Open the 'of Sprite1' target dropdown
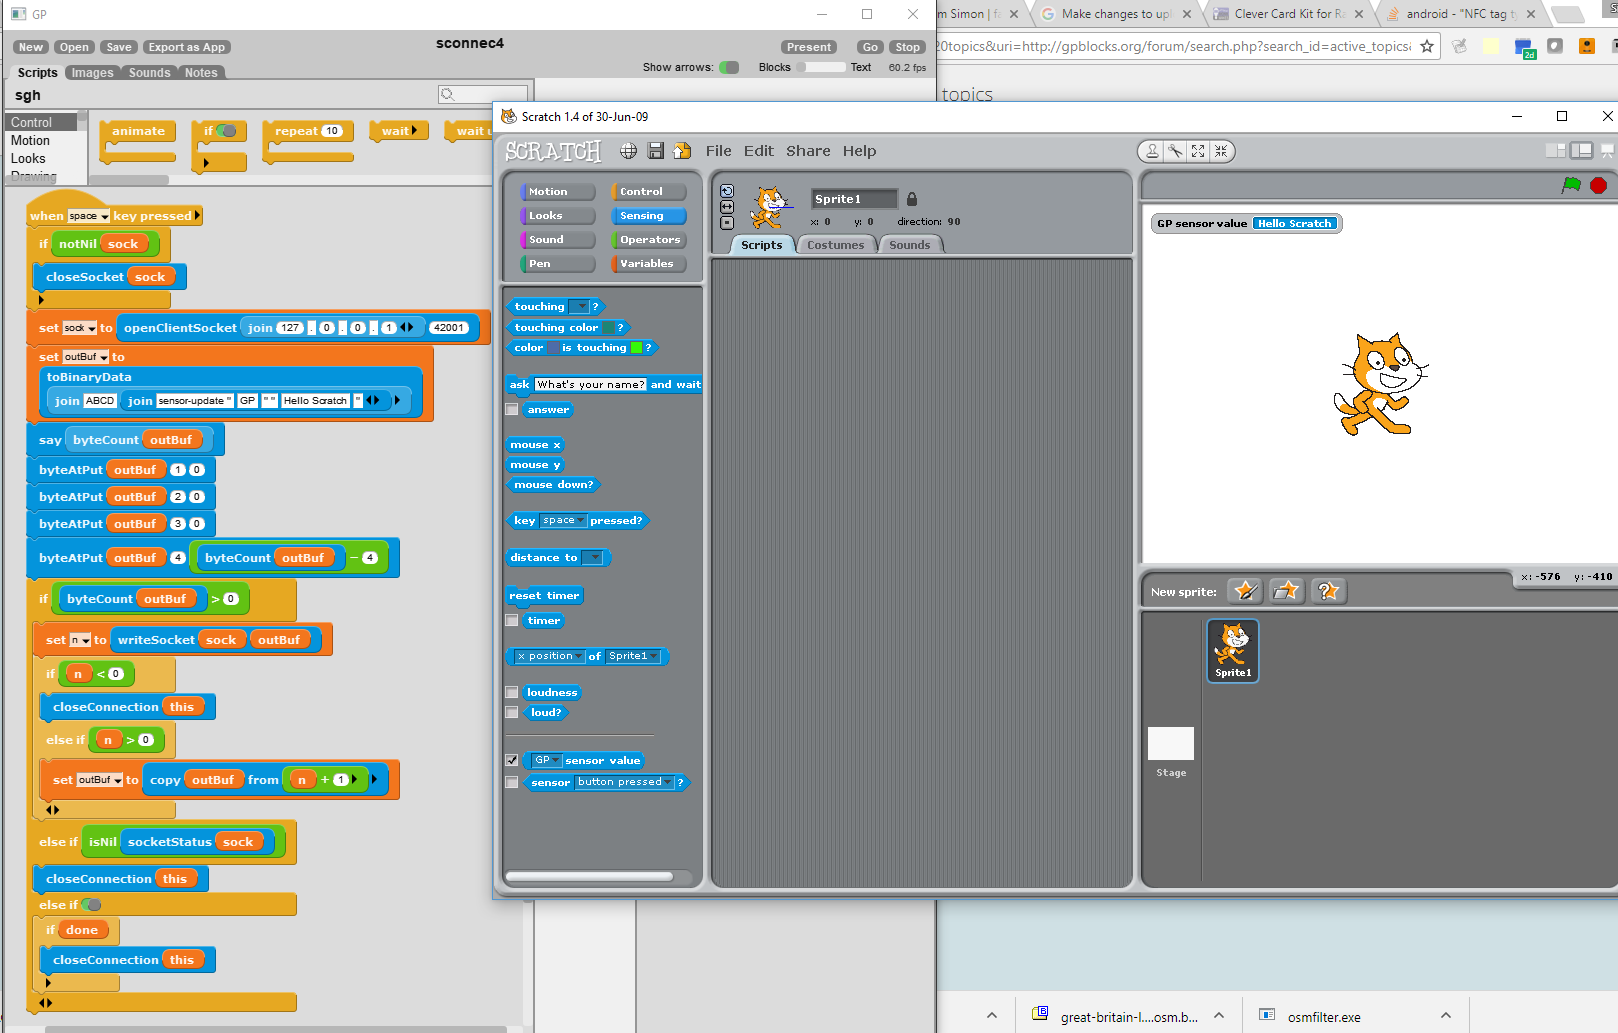The image size is (1618, 1033). tap(654, 657)
